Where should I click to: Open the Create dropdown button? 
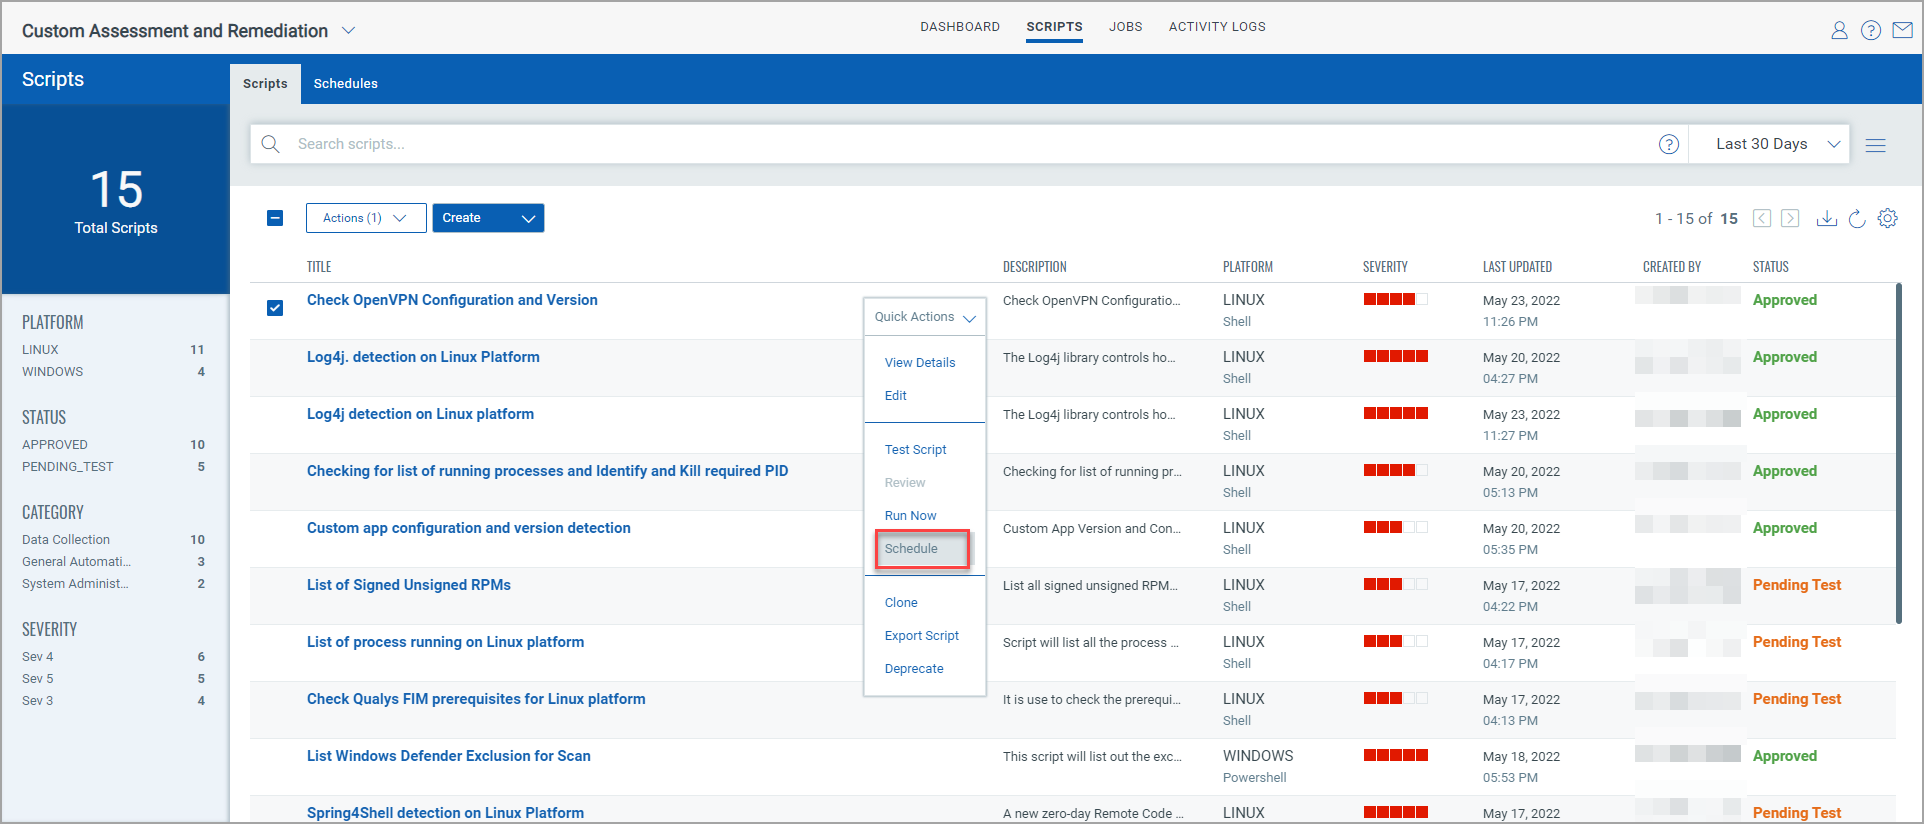click(x=488, y=218)
